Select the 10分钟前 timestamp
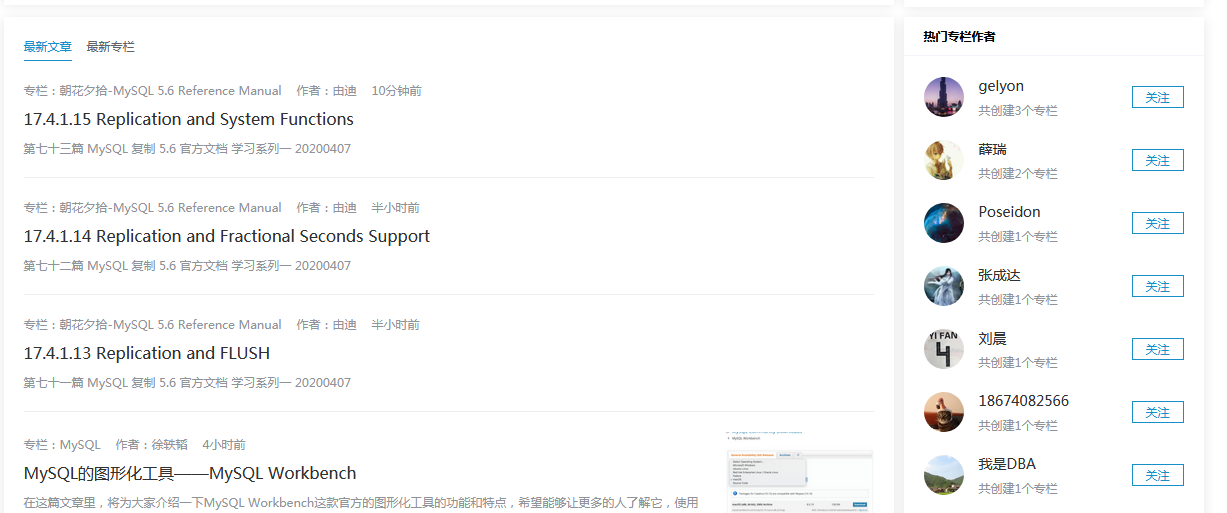 pos(396,91)
